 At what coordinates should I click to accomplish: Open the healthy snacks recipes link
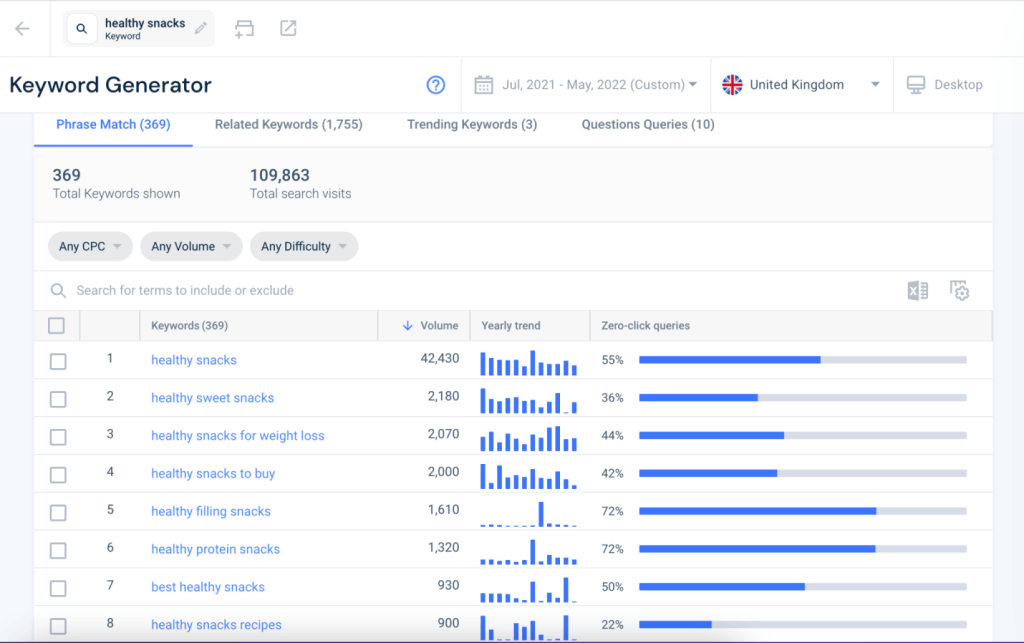coord(216,625)
